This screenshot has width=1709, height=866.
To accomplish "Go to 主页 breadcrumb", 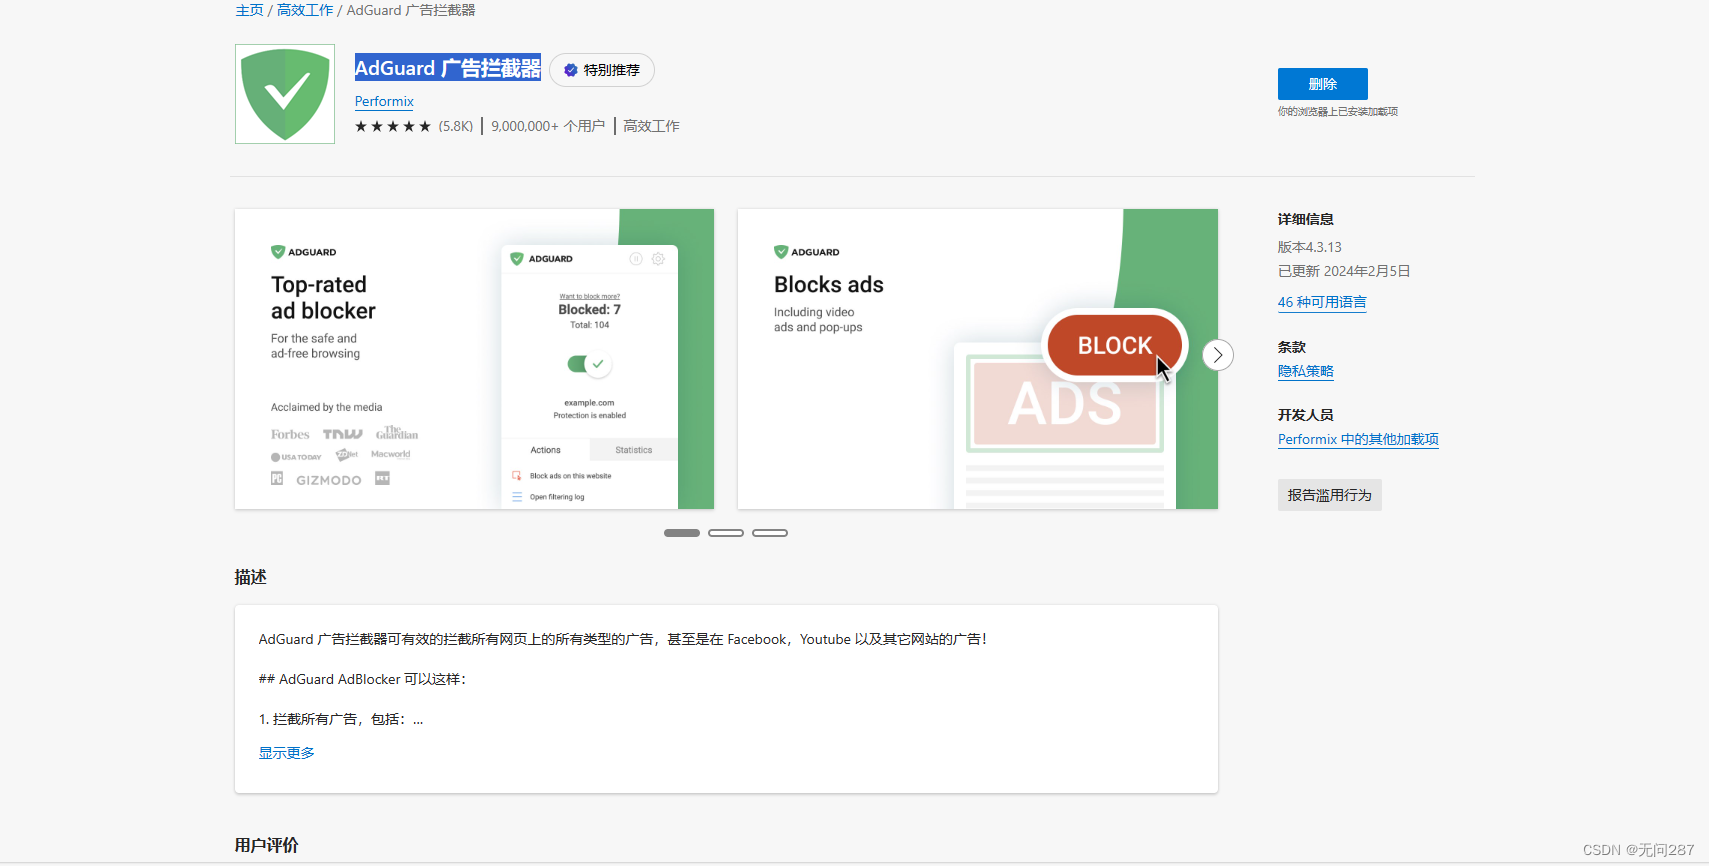I will pos(249,10).
